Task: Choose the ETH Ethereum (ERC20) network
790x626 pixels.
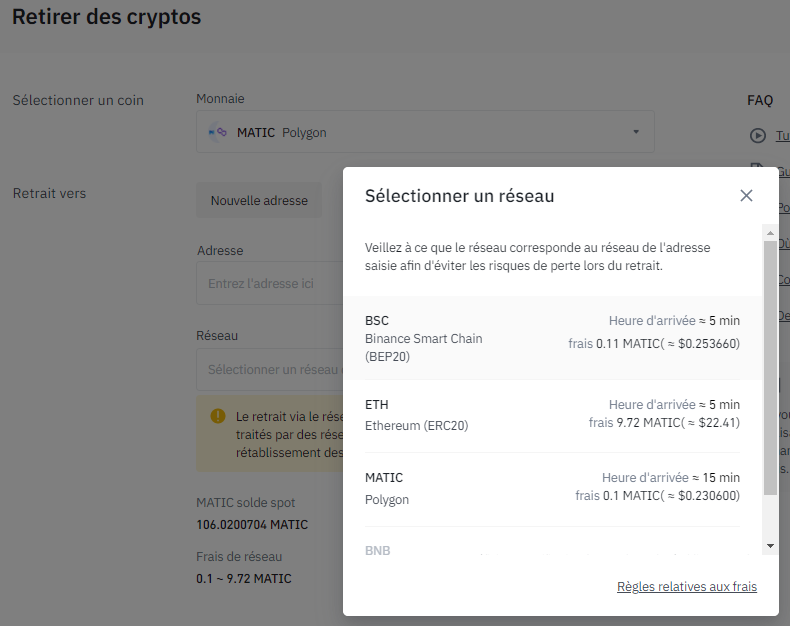Action: click(552, 415)
